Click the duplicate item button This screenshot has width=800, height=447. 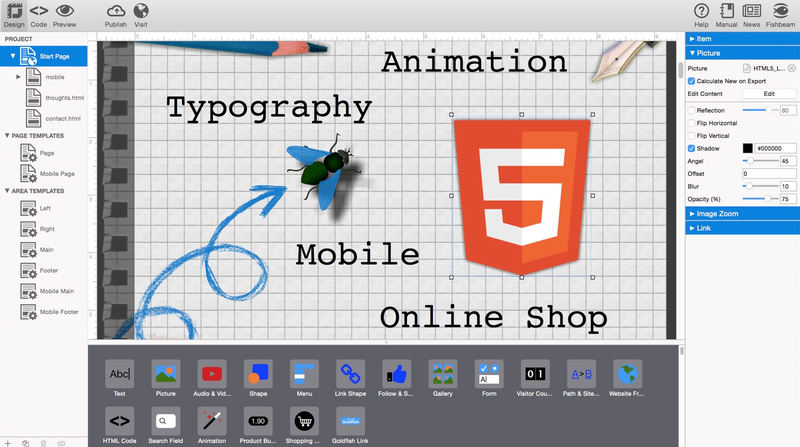pyautogui.click(x=26, y=443)
